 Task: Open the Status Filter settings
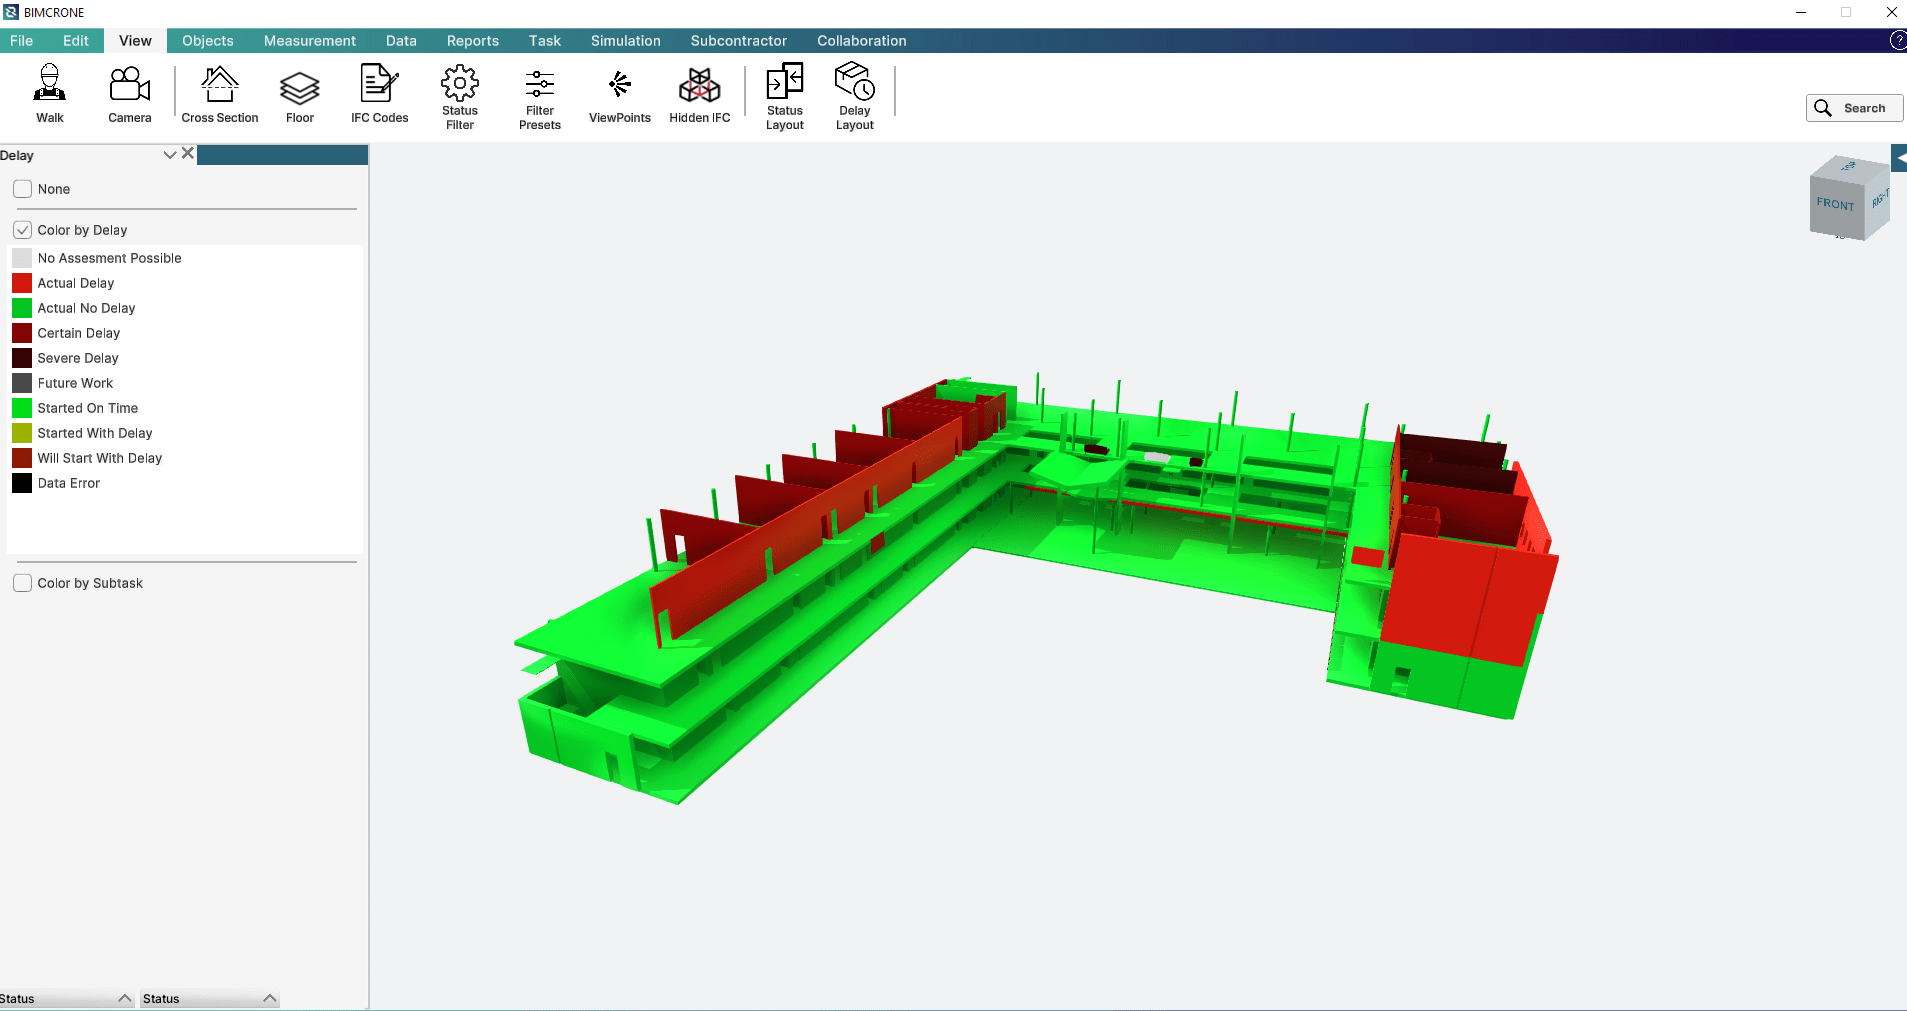tap(460, 96)
